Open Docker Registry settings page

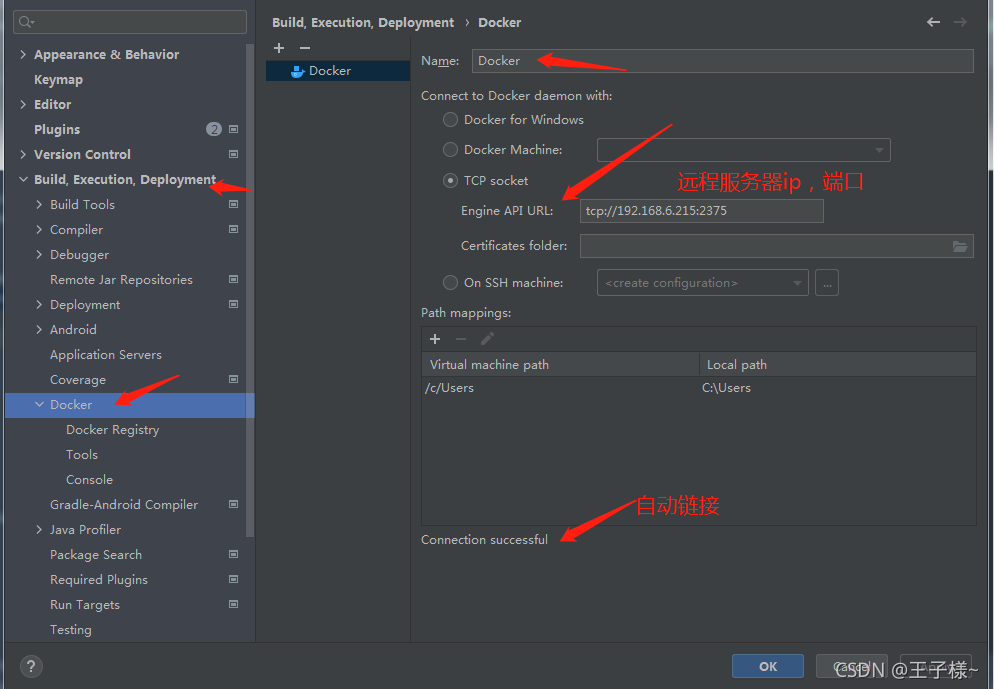pyautogui.click(x=113, y=430)
